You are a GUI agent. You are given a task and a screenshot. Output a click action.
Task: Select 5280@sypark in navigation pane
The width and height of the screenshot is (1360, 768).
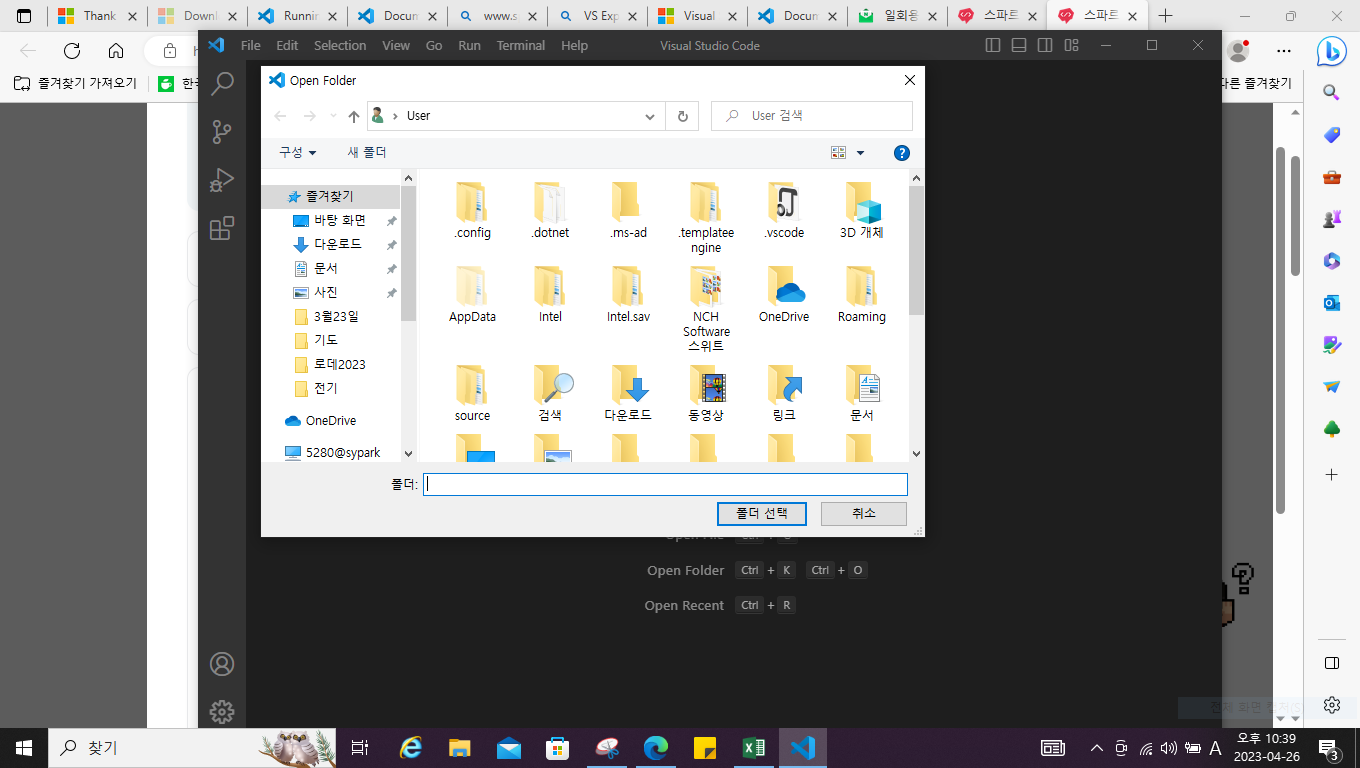(x=343, y=452)
